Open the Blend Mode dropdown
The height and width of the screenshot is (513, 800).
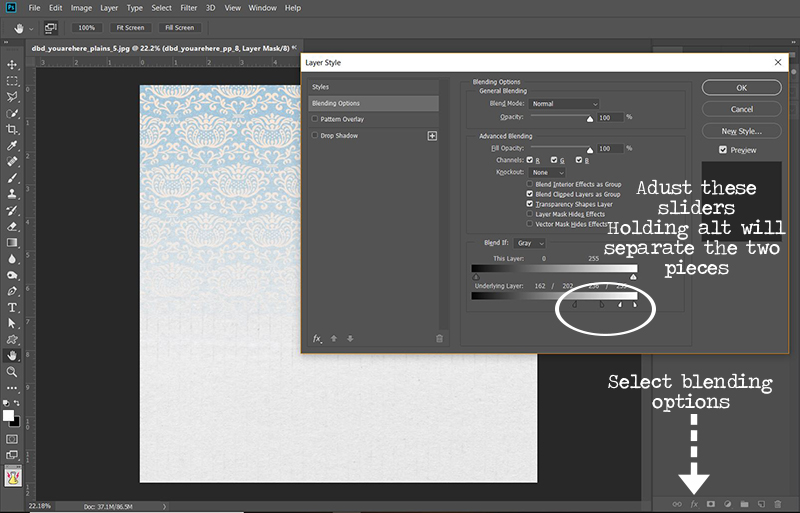pos(564,103)
